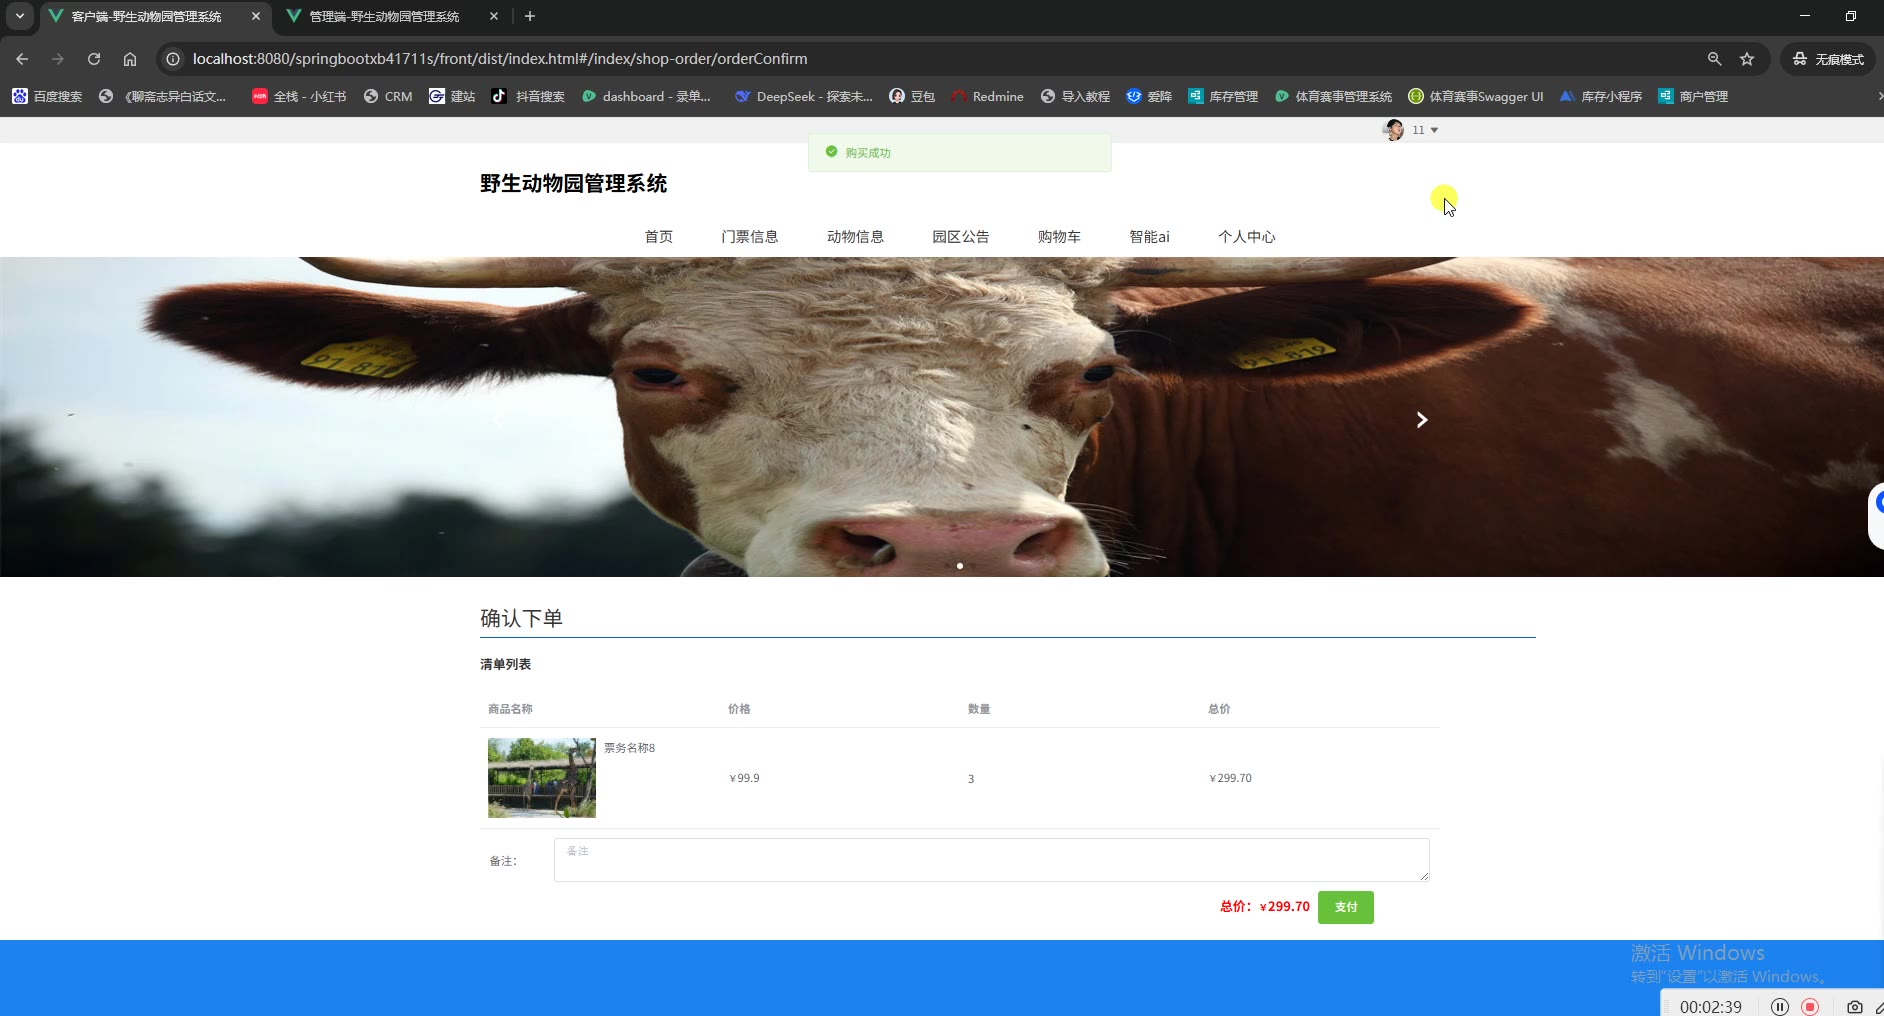Open the 购物车 menu item
The image size is (1884, 1016).
pos(1059,237)
